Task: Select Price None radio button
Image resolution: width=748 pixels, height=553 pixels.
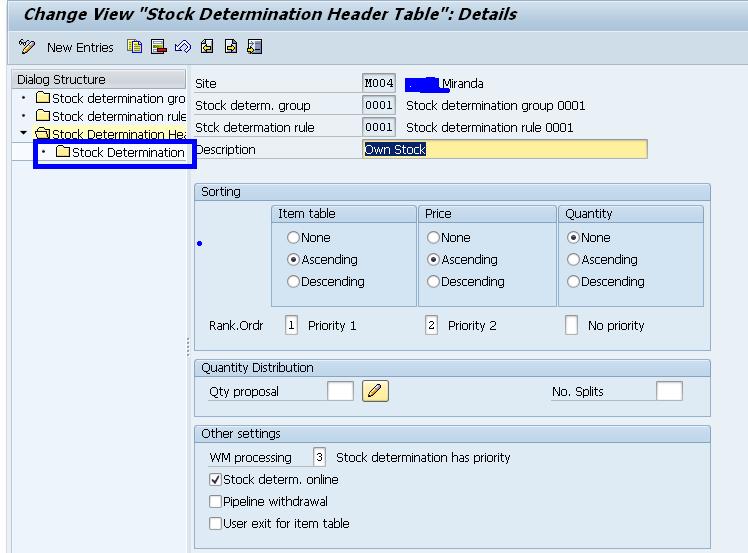Action: click(433, 237)
